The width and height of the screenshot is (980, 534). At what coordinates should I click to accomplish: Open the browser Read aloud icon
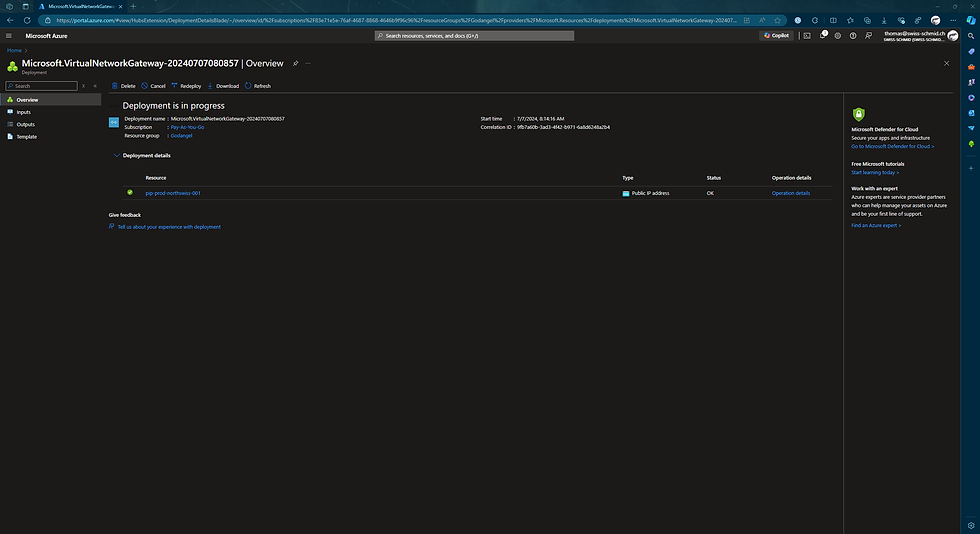762,20
